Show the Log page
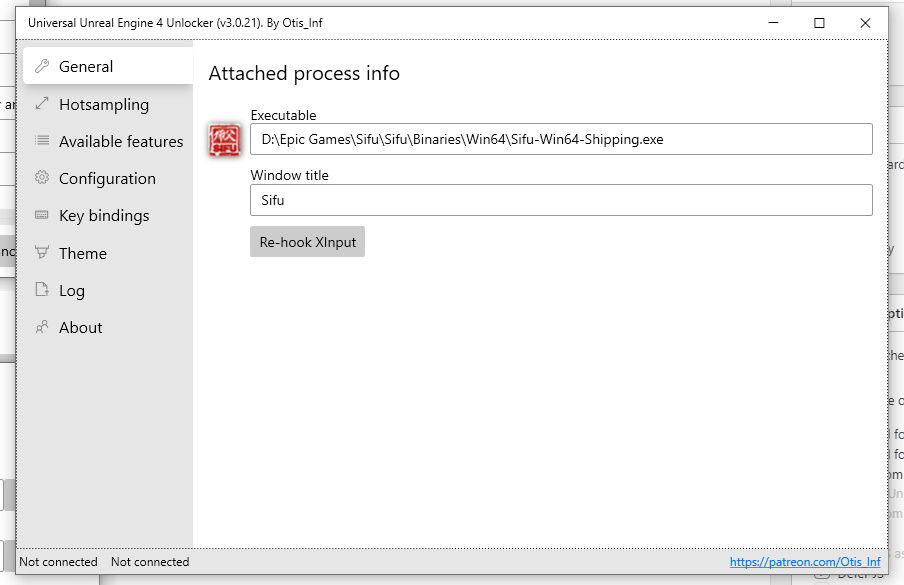 [x=72, y=291]
